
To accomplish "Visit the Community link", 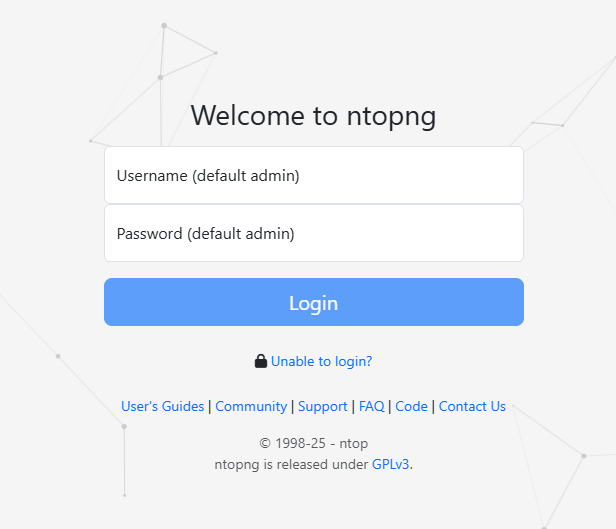I will coord(251,406).
